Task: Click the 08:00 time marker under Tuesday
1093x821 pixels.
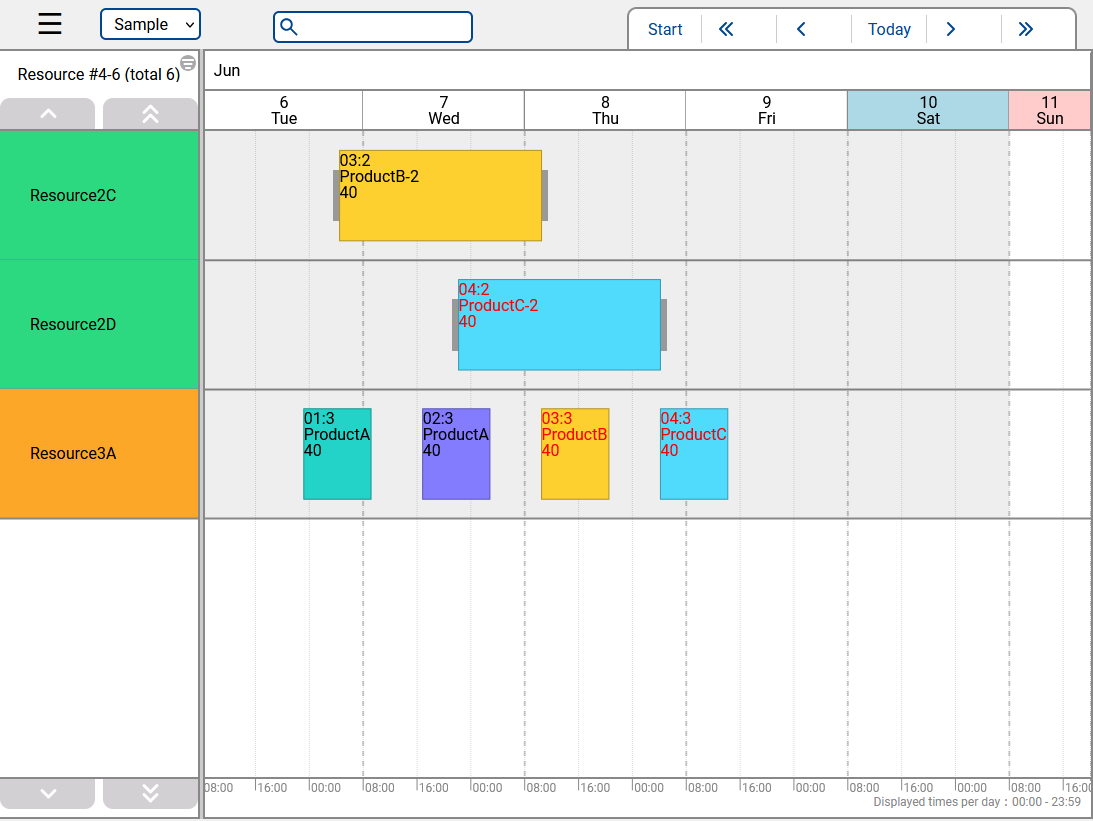Action: tap(220, 787)
